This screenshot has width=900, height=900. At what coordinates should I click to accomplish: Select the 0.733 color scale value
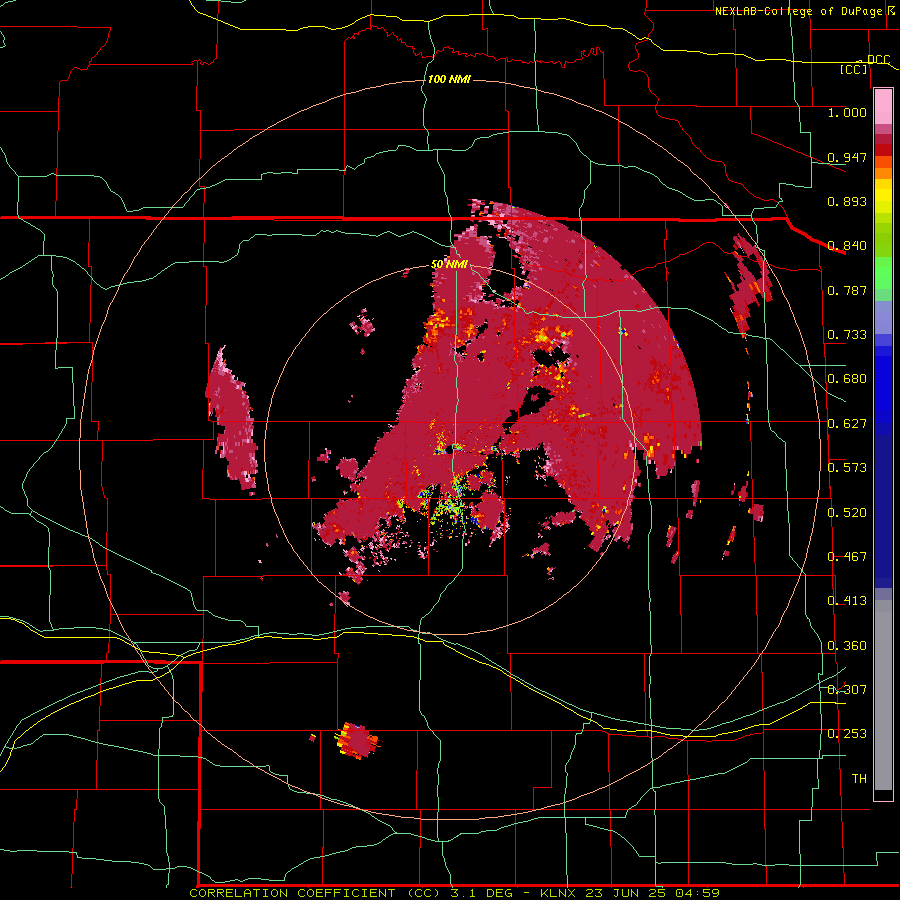[x=847, y=335]
